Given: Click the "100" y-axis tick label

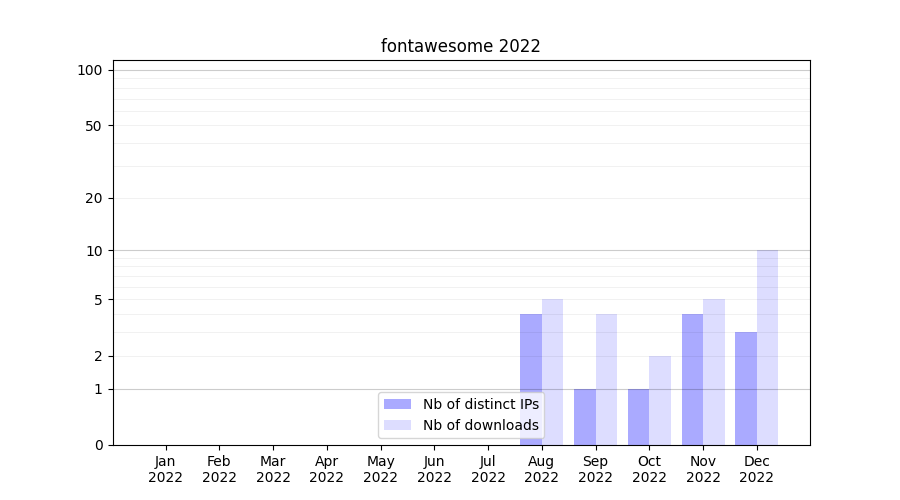Looking at the screenshot, I should pyautogui.click(x=90, y=70).
